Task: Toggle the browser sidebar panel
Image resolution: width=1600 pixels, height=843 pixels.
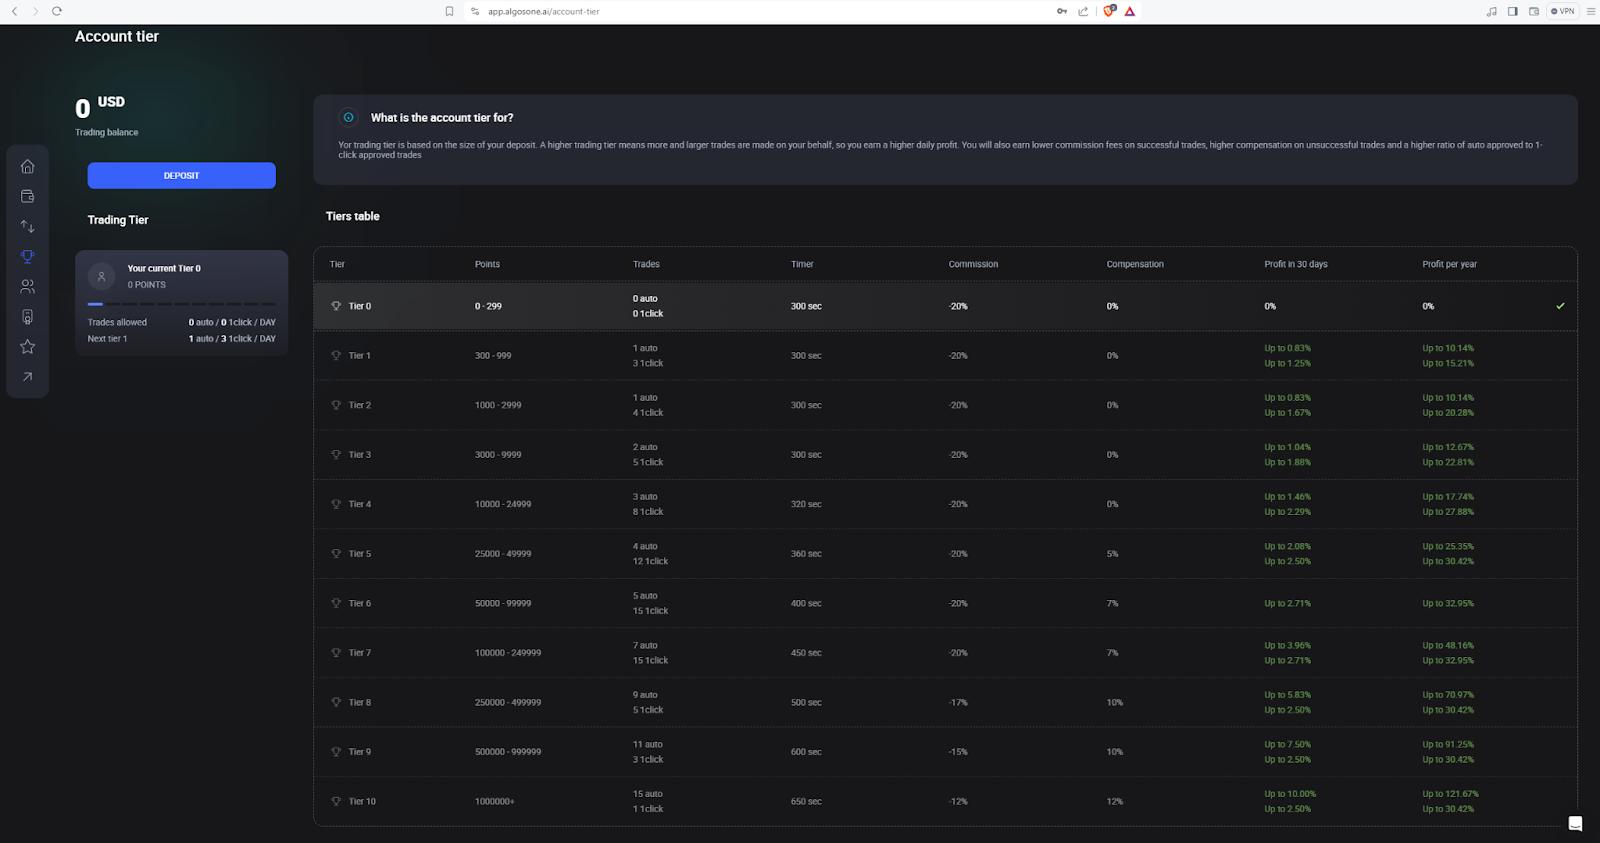Action: coord(1512,11)
